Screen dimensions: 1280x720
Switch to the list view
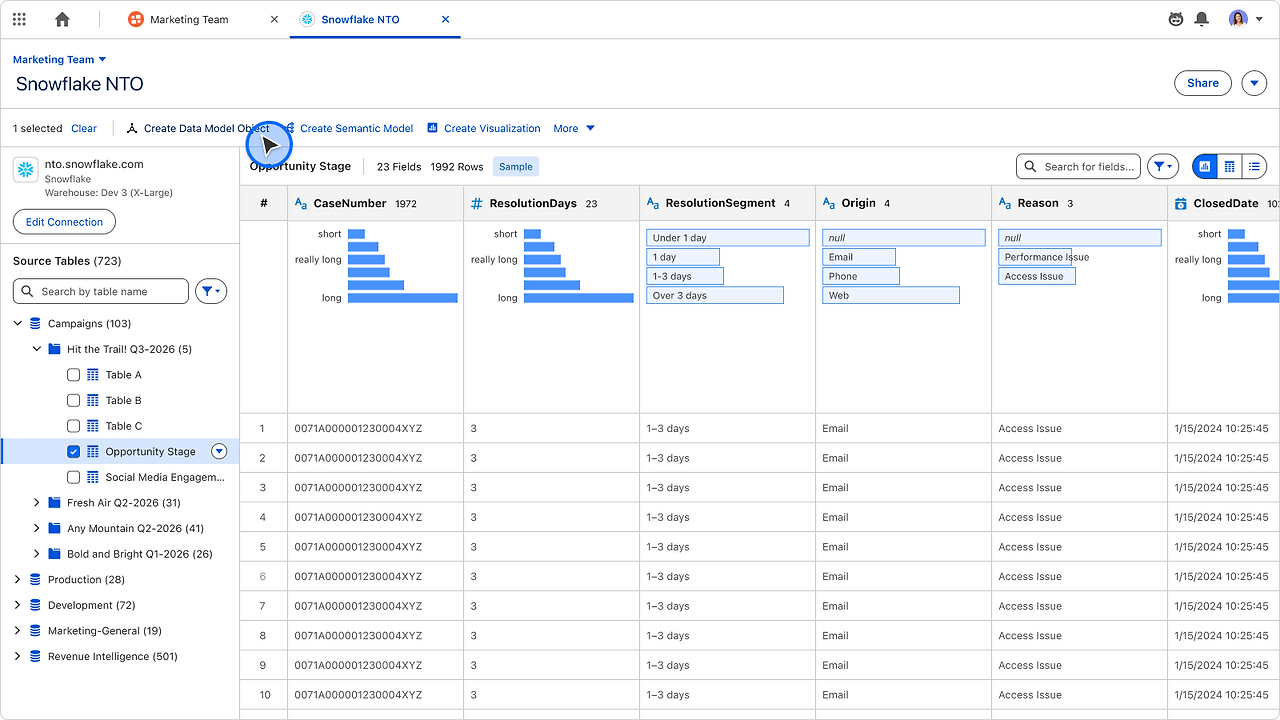pos(1254,167)
